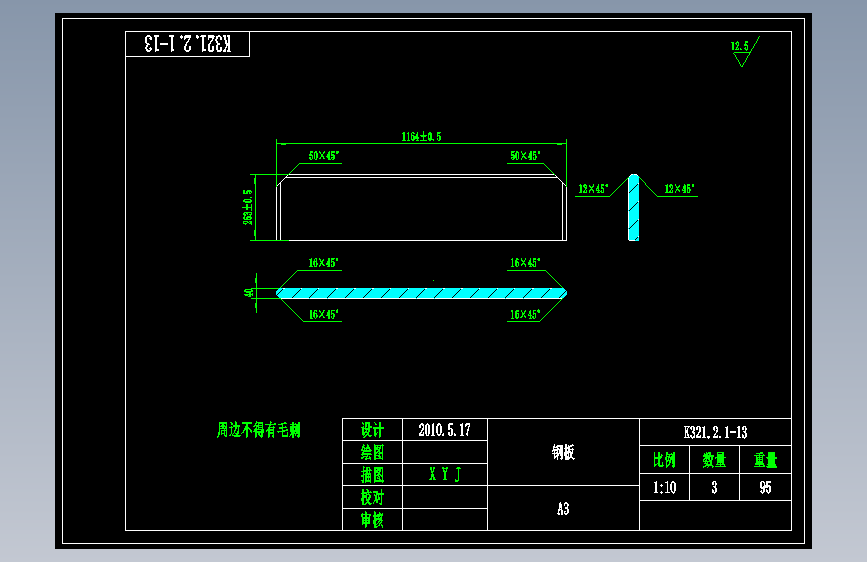Select the 12×45° label right of the vertical cyan section

point(679,189)
